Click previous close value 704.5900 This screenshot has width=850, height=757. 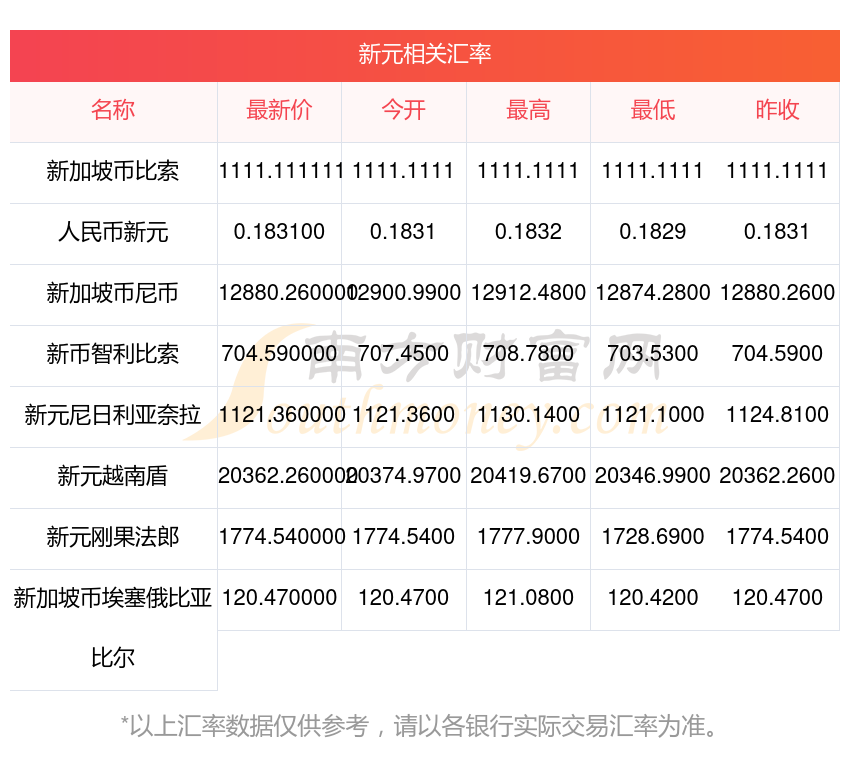click(x=777, y=354)
